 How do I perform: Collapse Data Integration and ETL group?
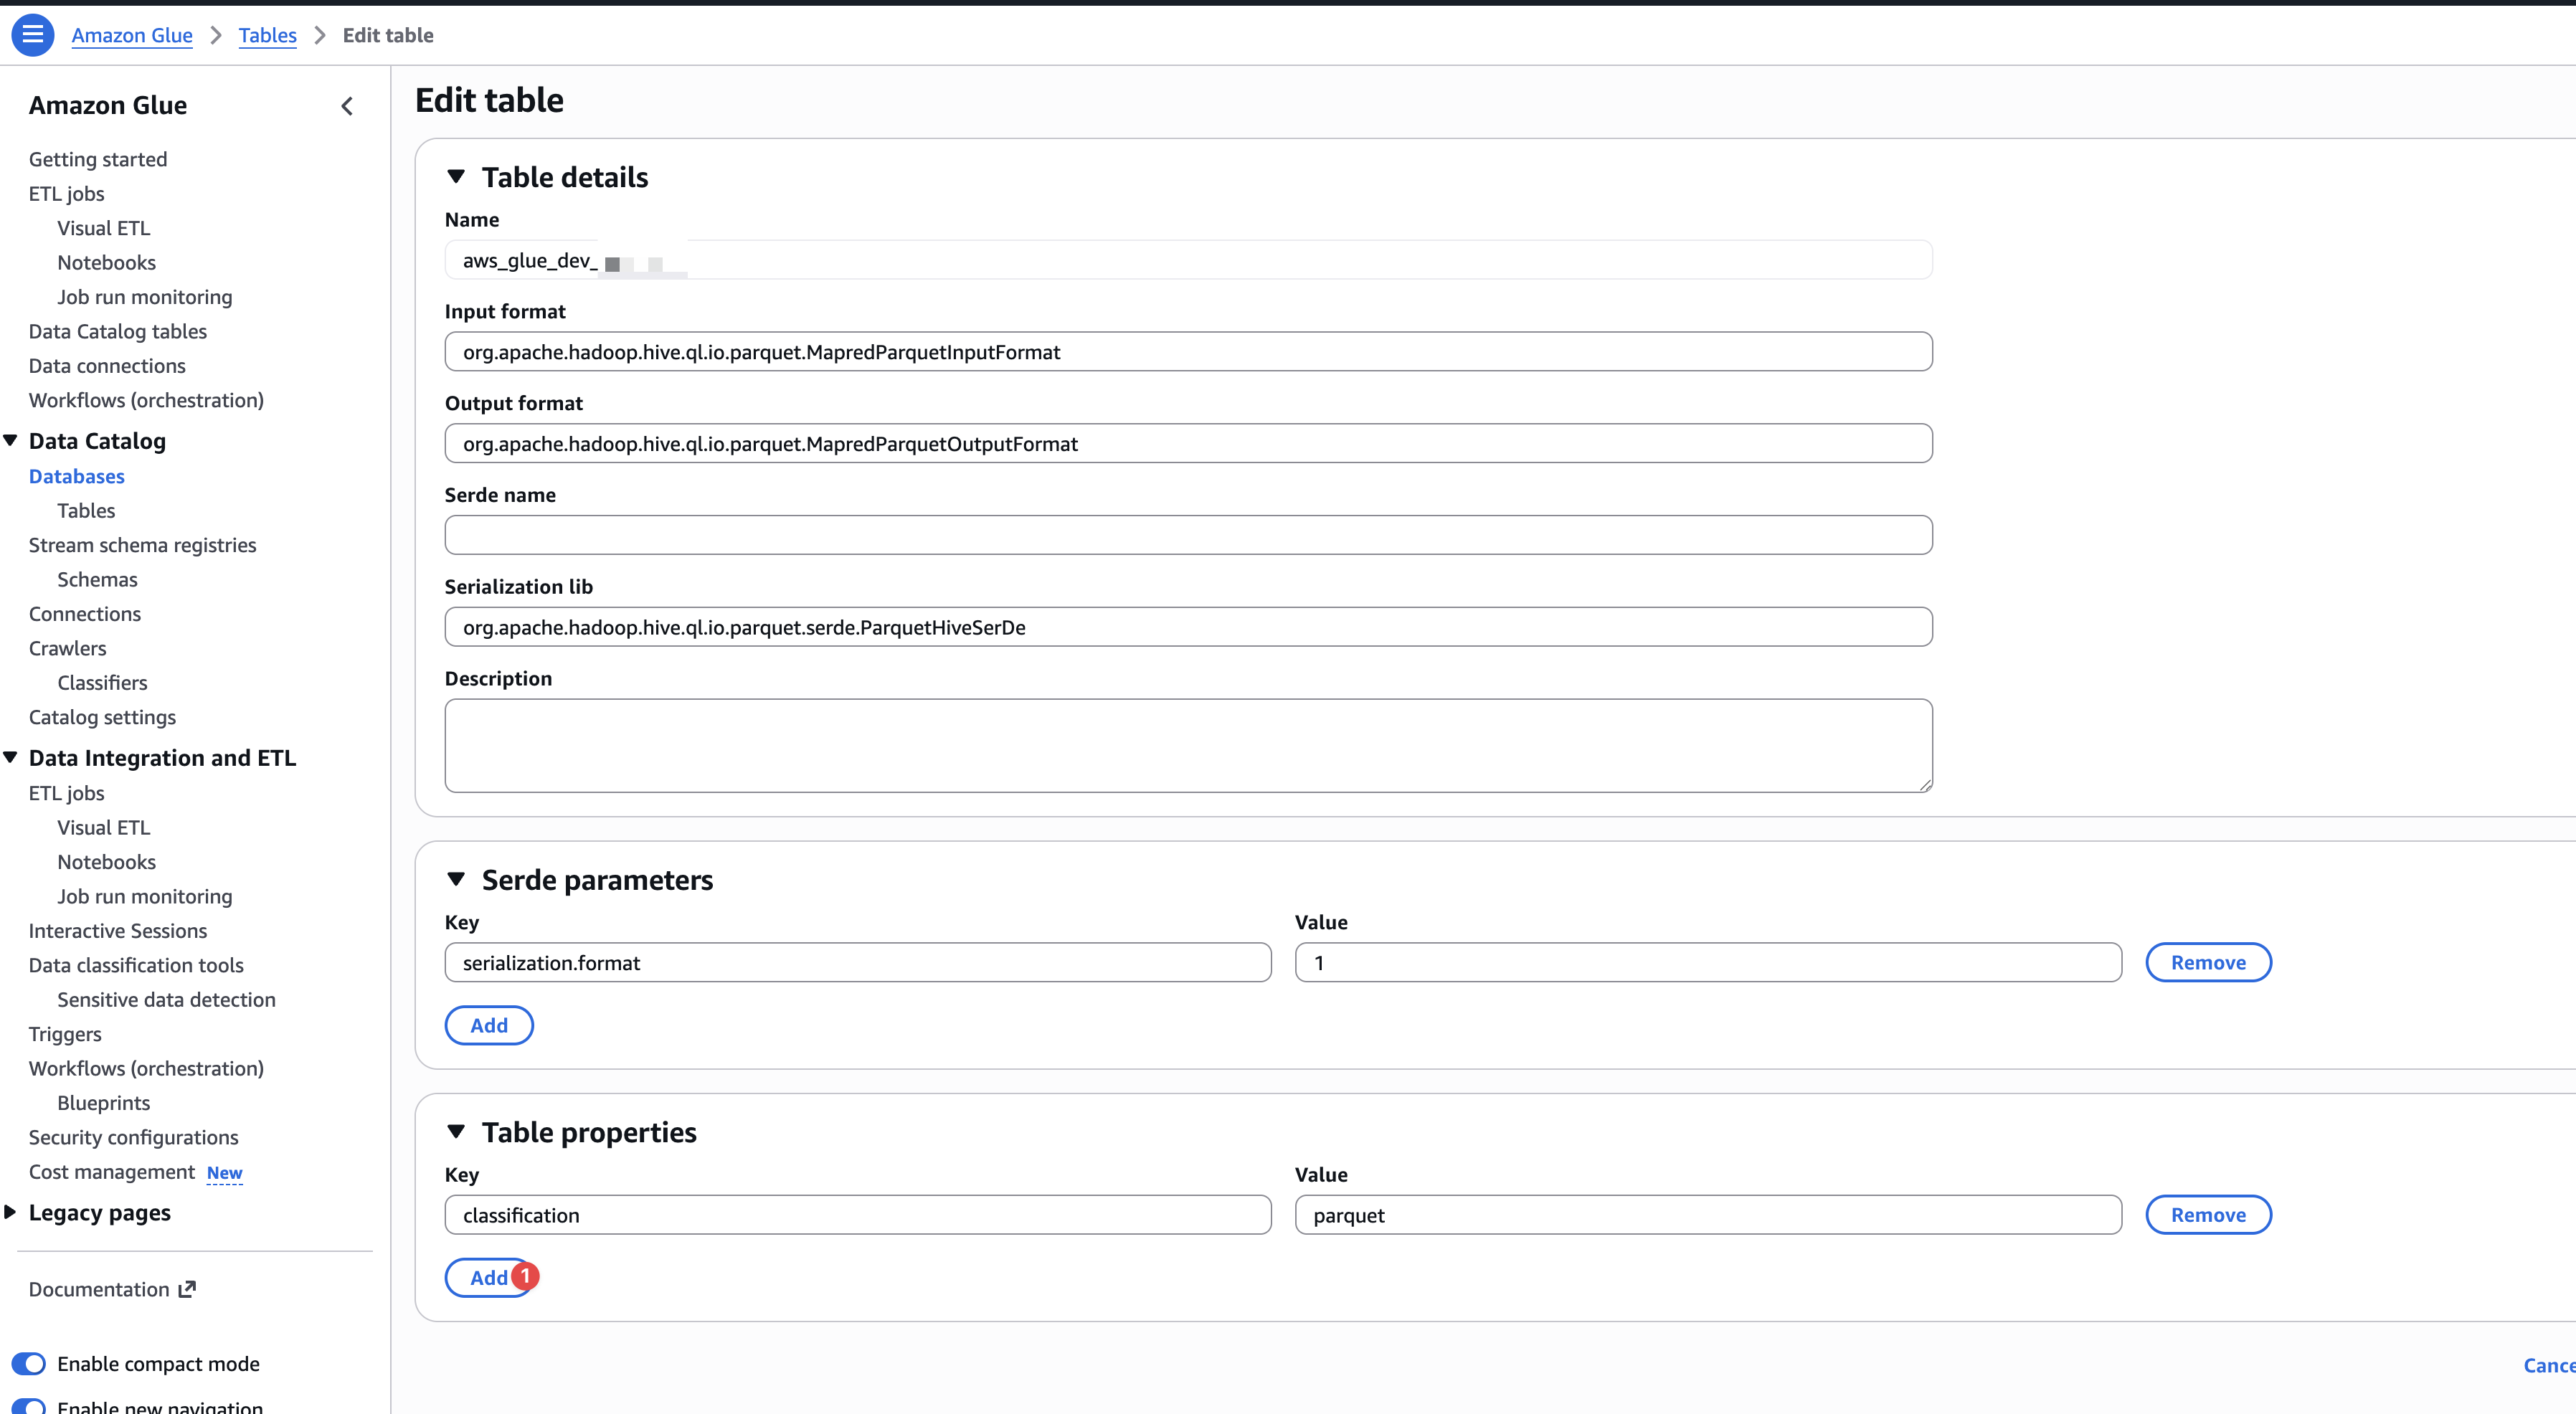(11, 758)
